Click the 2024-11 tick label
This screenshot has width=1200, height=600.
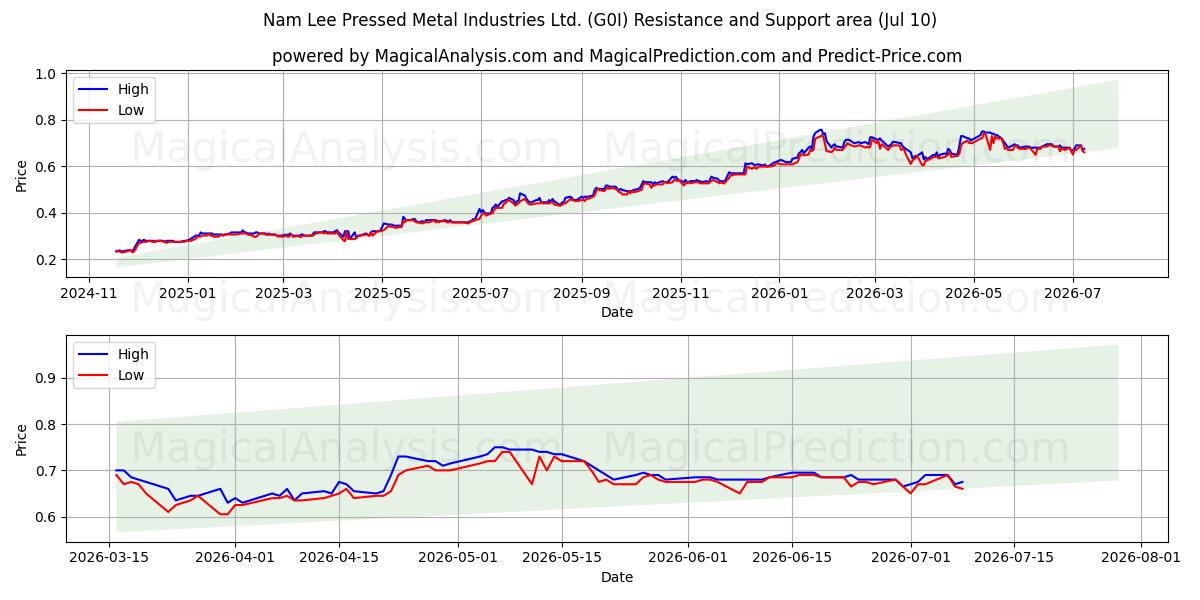pos(89,293)
